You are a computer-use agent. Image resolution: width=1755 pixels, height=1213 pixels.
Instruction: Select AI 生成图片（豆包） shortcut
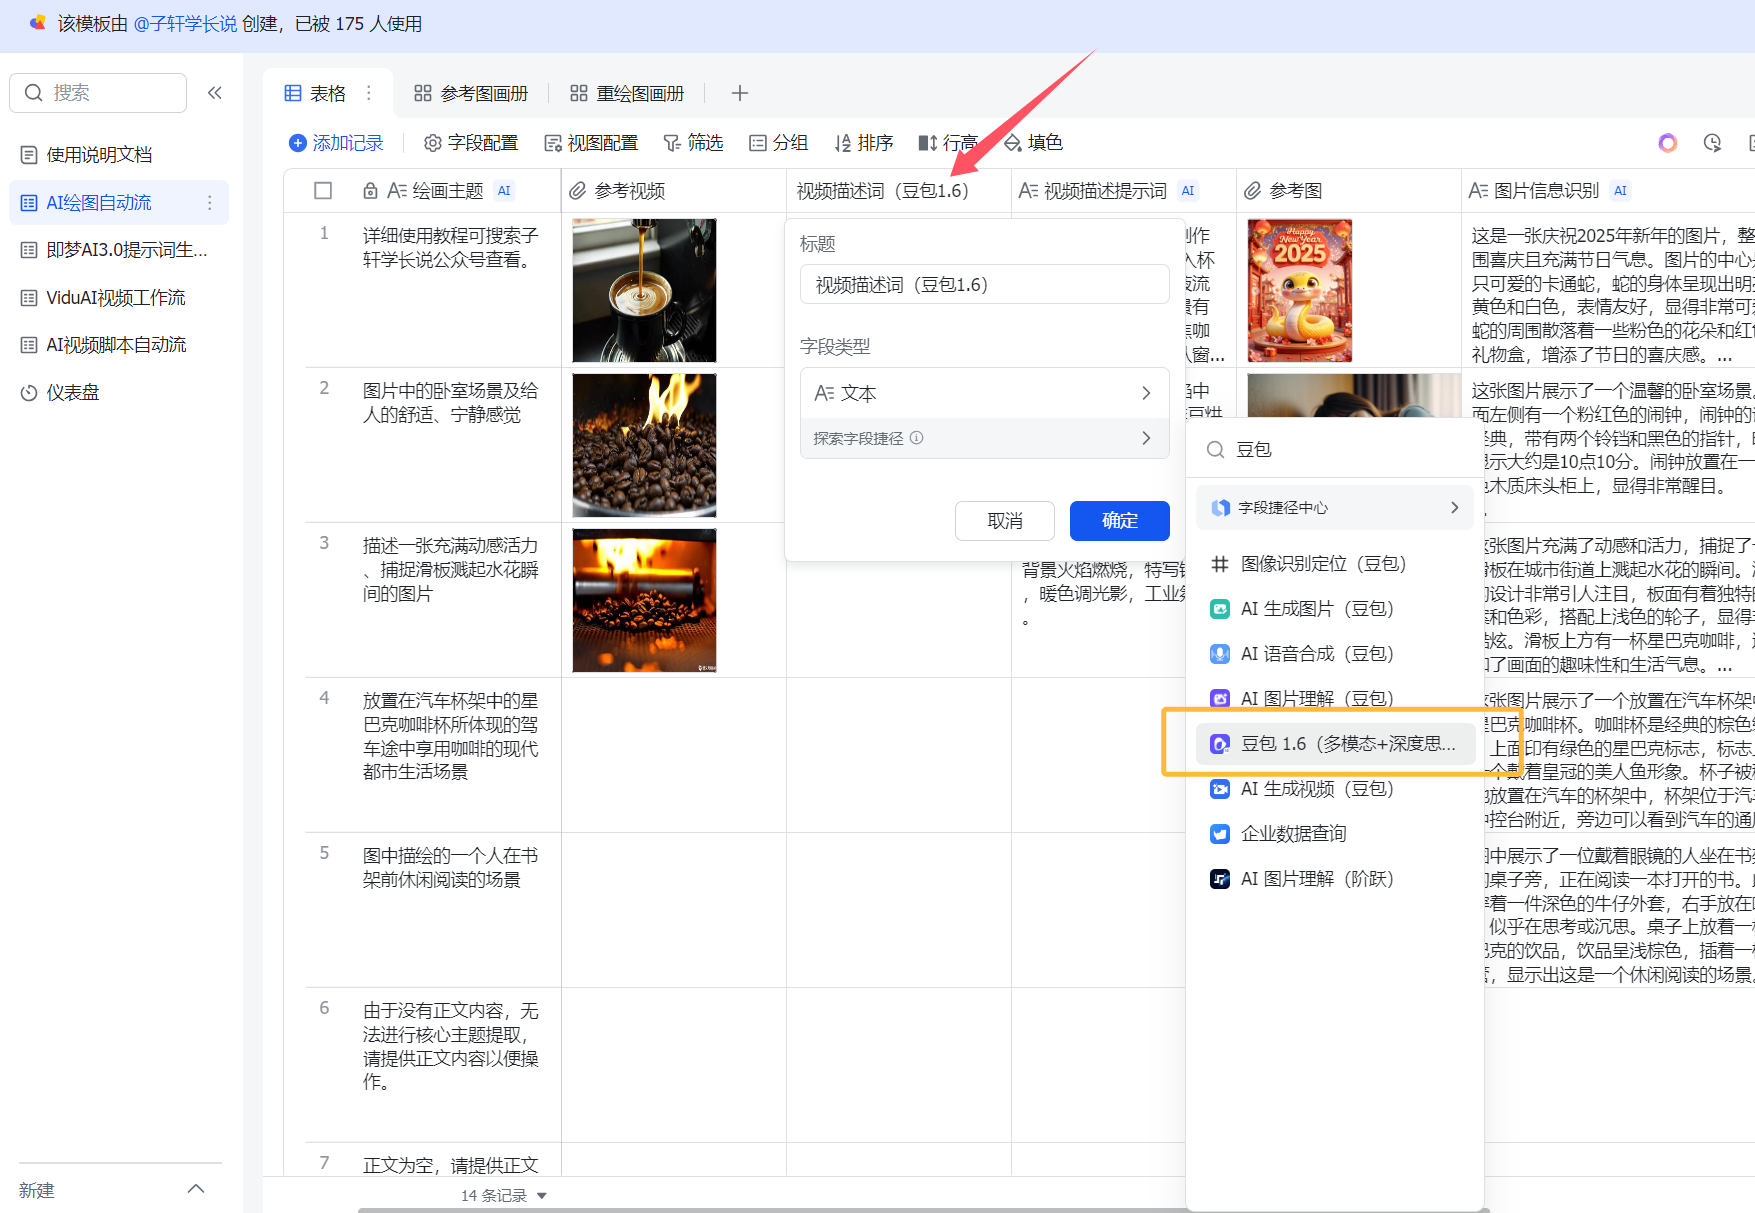1335,609
